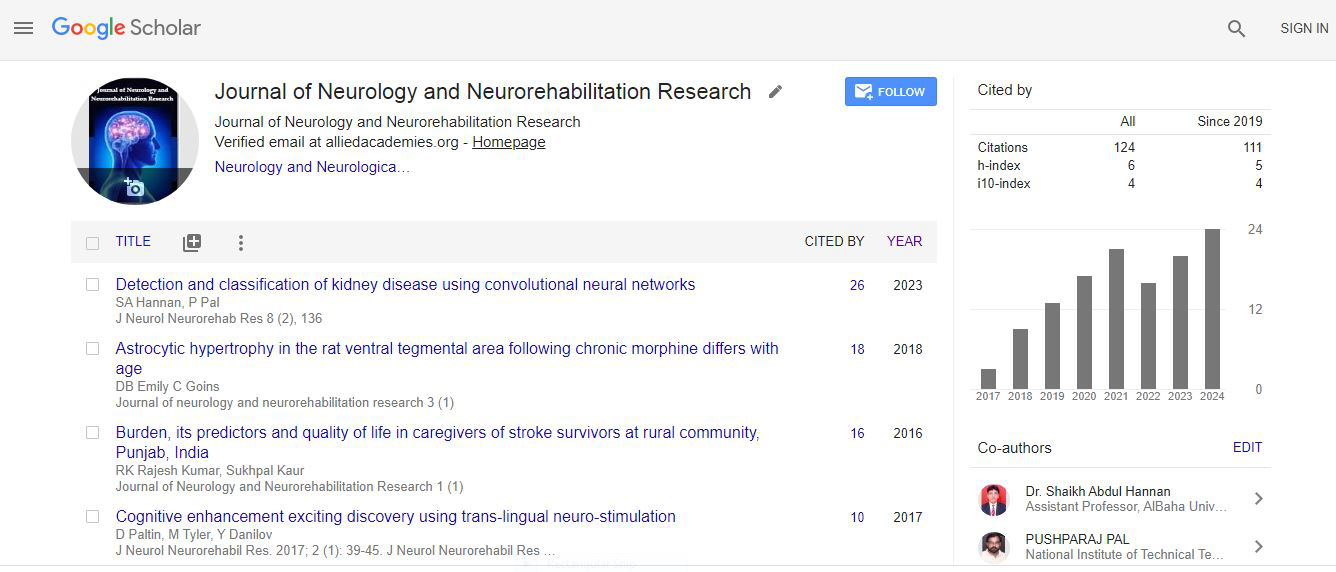
Task: Check the Astrocytic hypertrophy article checkbox
Action: coord(93,349)
